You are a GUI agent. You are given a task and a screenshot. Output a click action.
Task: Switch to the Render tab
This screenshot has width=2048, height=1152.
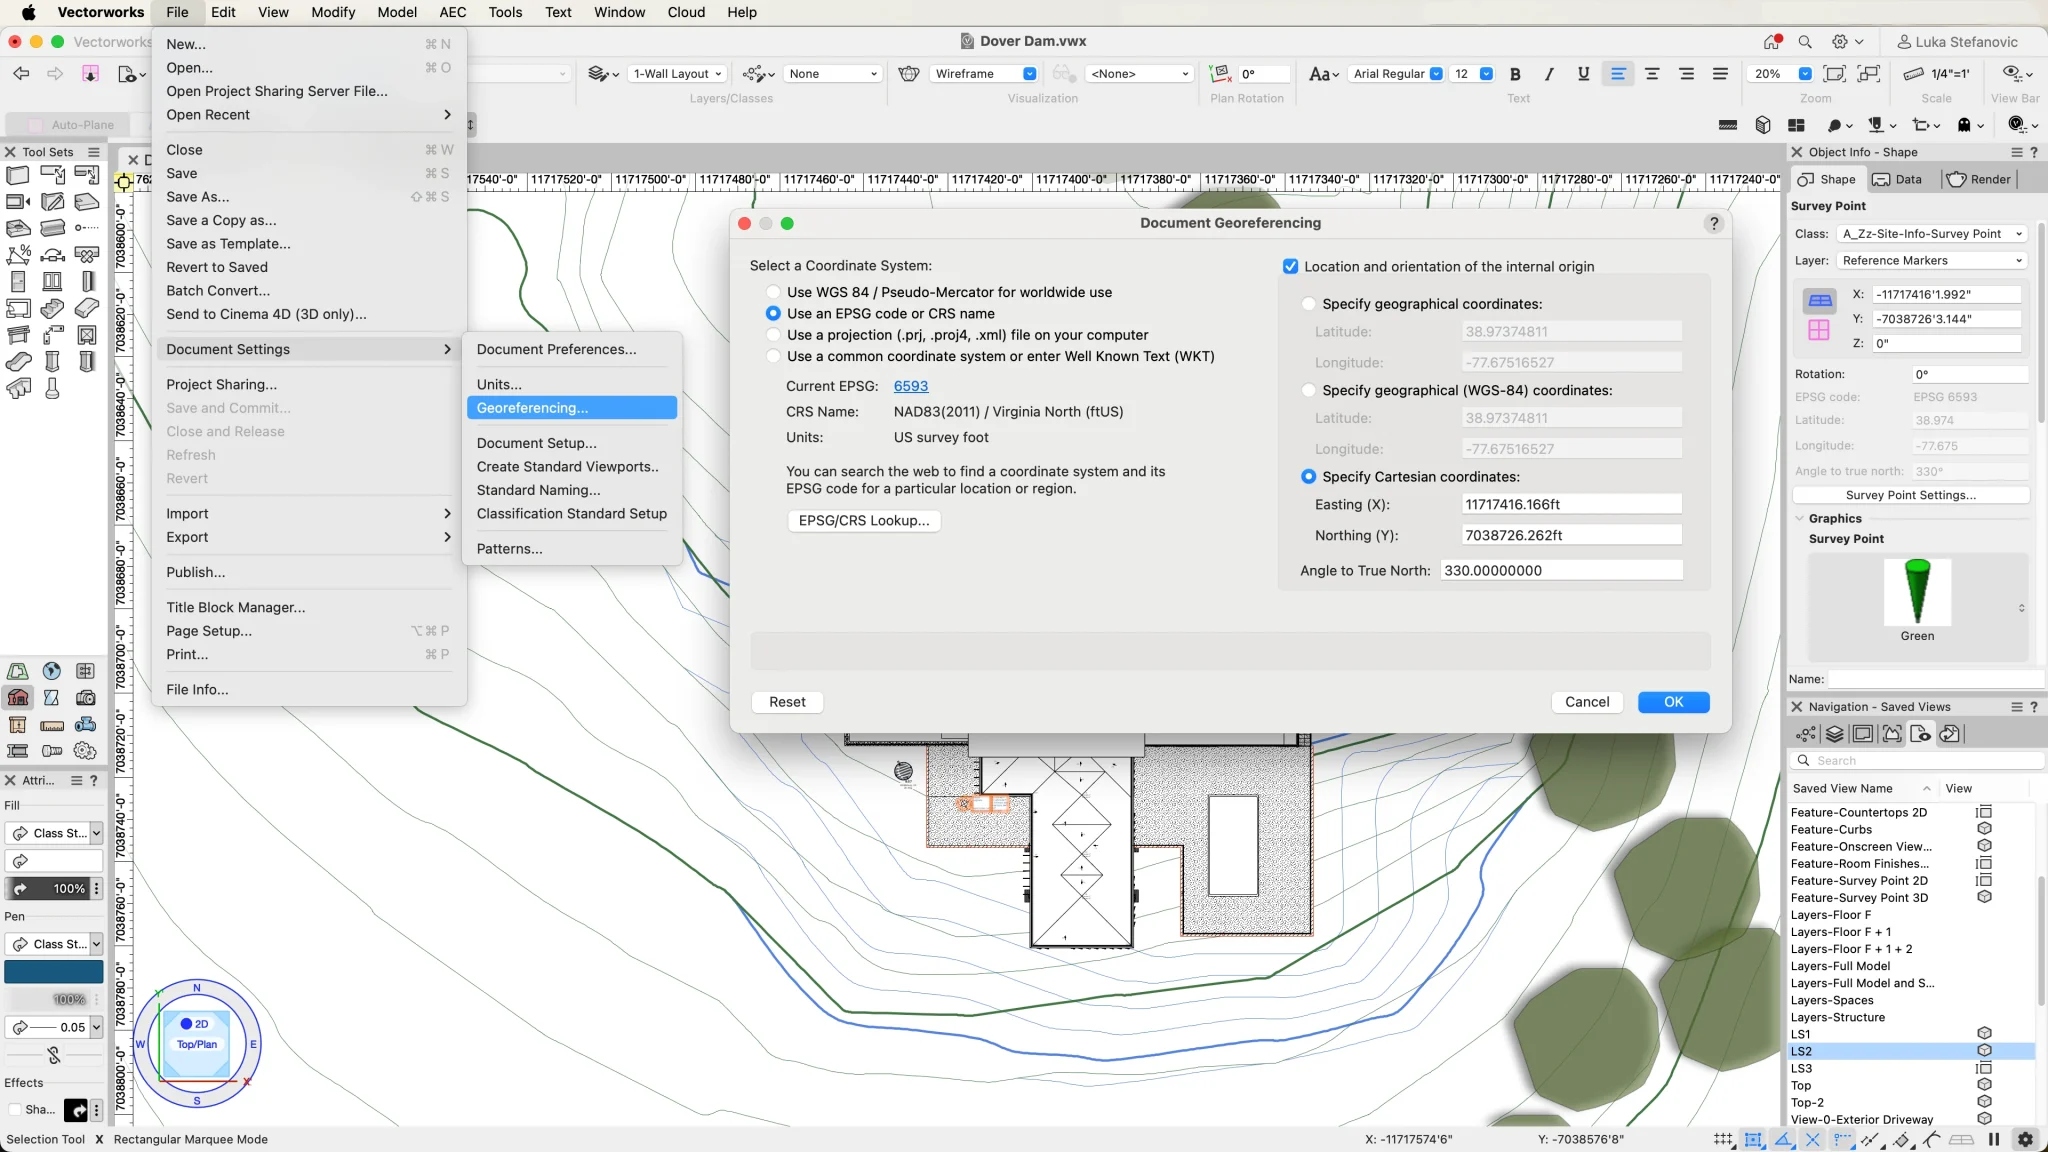tap(1979, 180)
